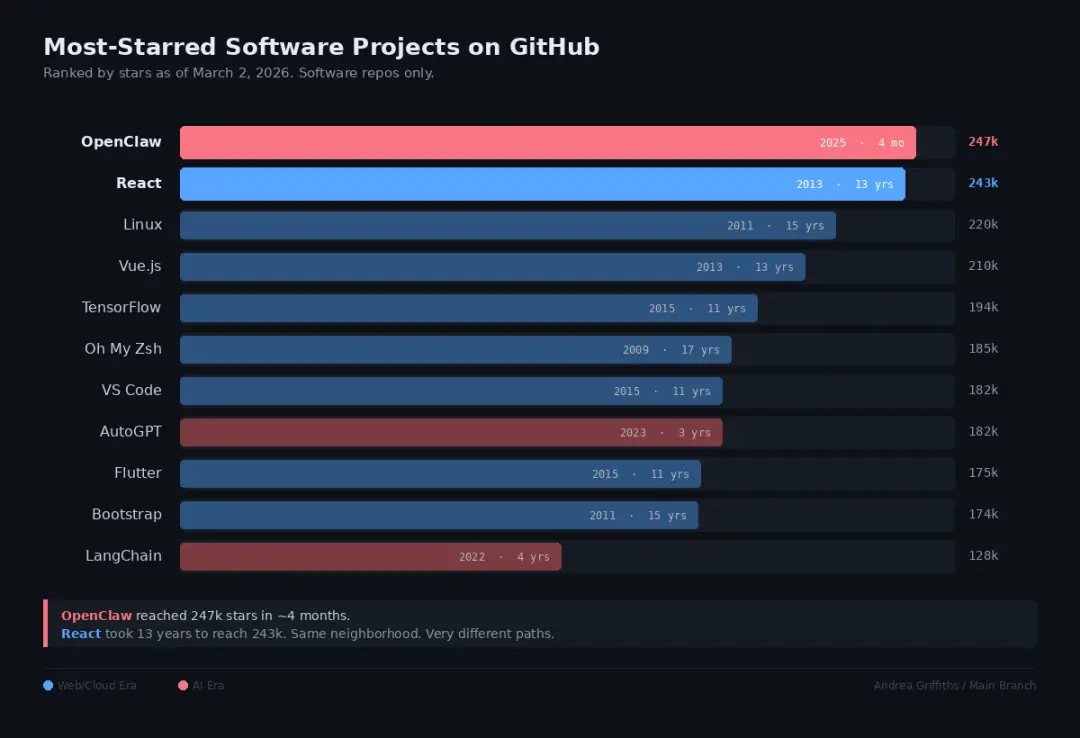This screenshot has width=1080, height=738.
Task: Click the pink AI Era legend dot
Action: click(x=183, y=686)
